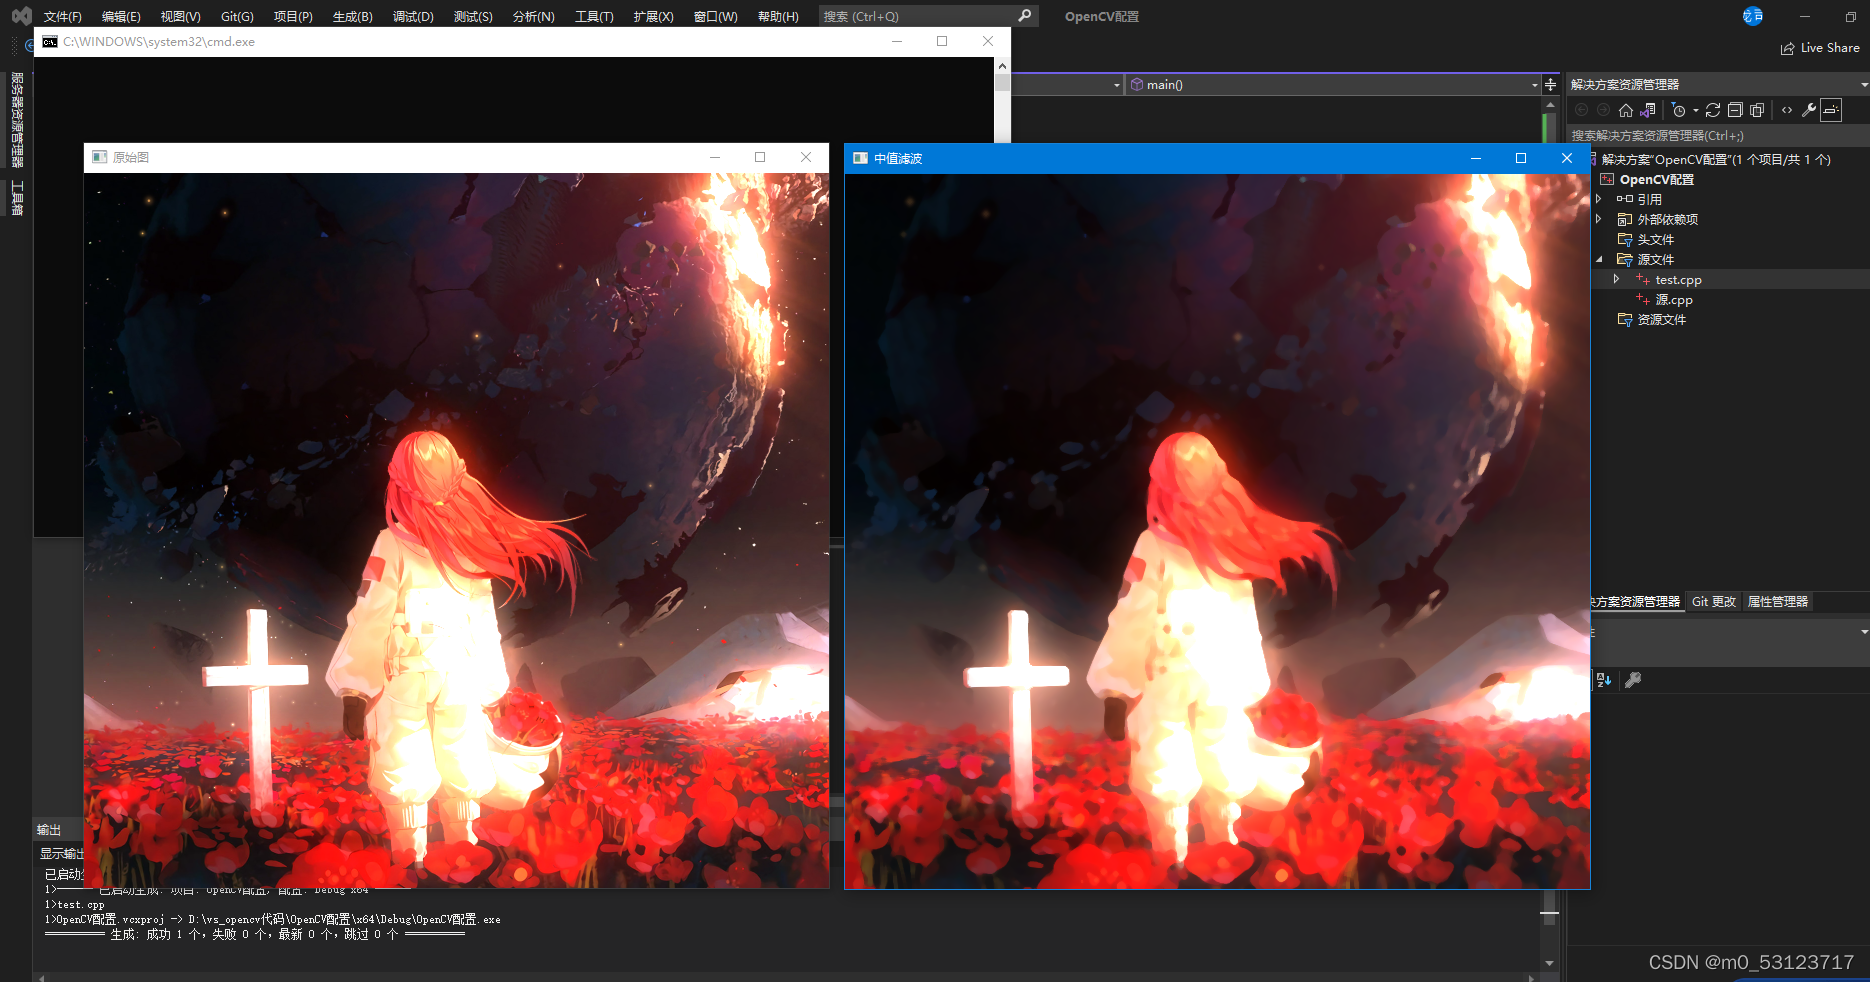Click the cmd window vertical scrollbar up arrow
Viewport: 1870px width, 982px height.
1002,66
